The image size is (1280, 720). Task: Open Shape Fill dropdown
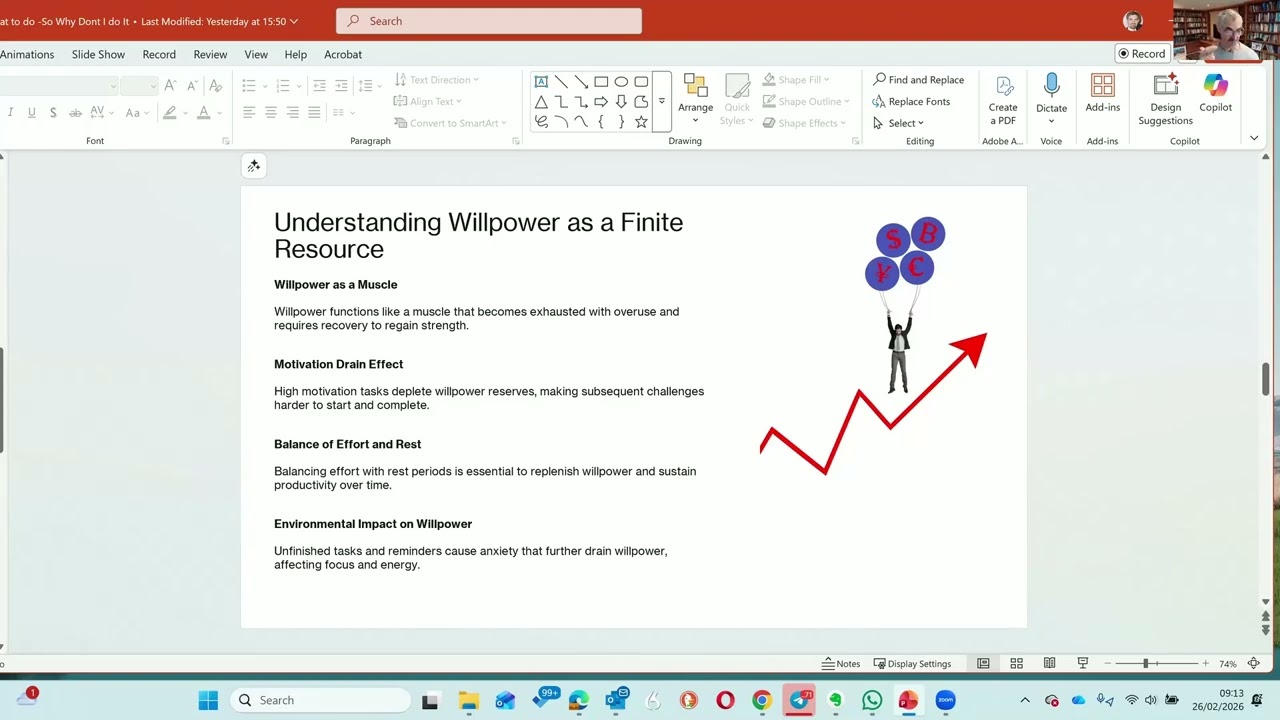pos(797,80)
